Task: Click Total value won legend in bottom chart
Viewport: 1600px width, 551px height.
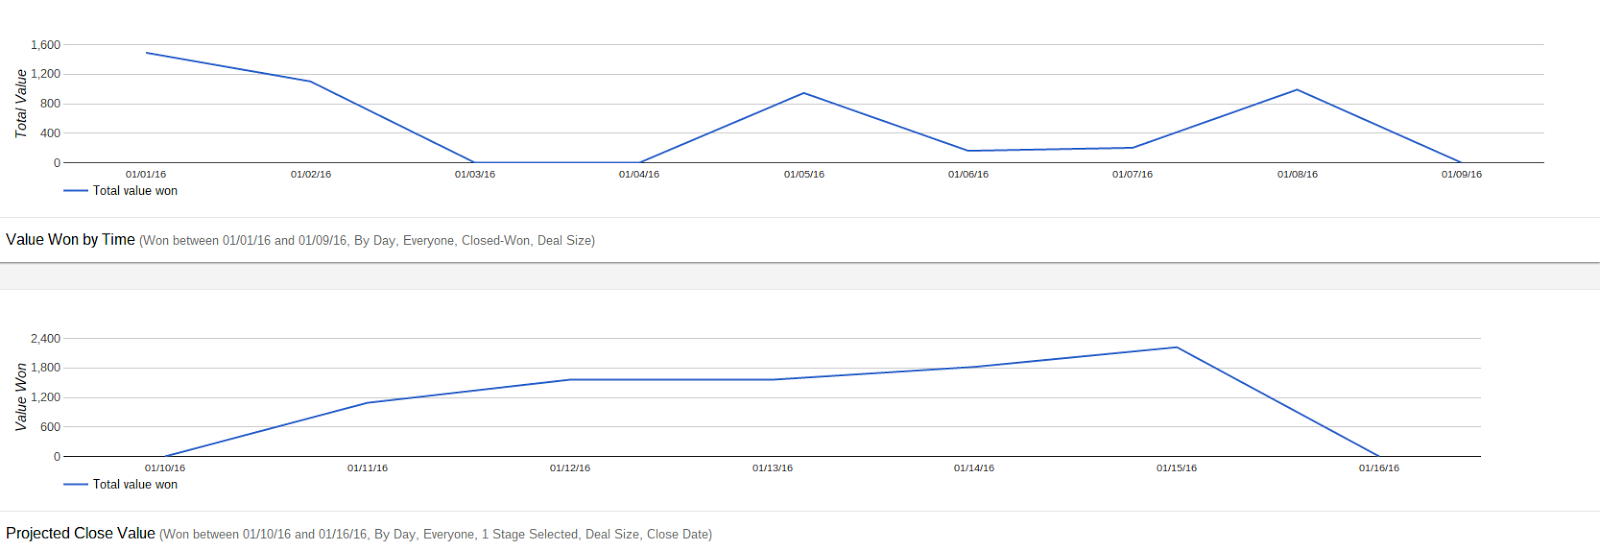Action: tap(135, 485)
